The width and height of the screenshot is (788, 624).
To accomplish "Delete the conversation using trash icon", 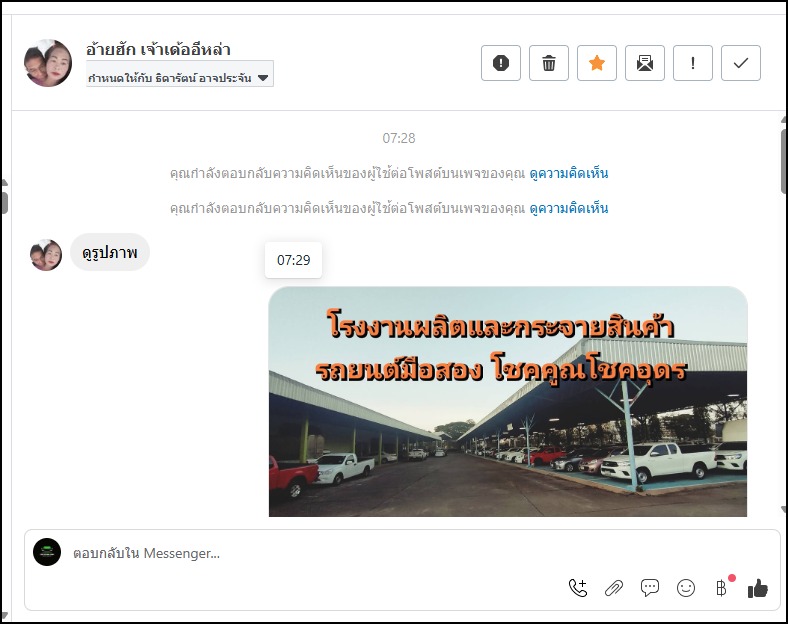I will (x=549, y=63).
